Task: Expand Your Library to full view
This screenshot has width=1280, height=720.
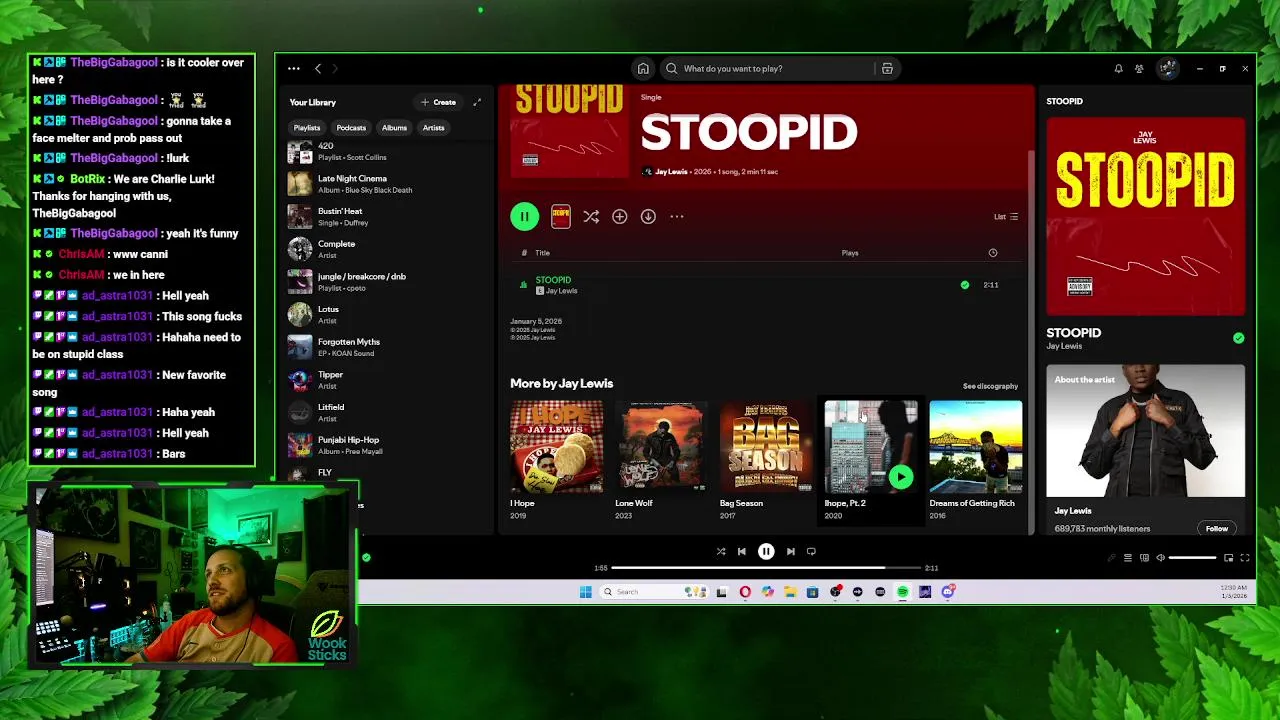Action: coord(477,102)
